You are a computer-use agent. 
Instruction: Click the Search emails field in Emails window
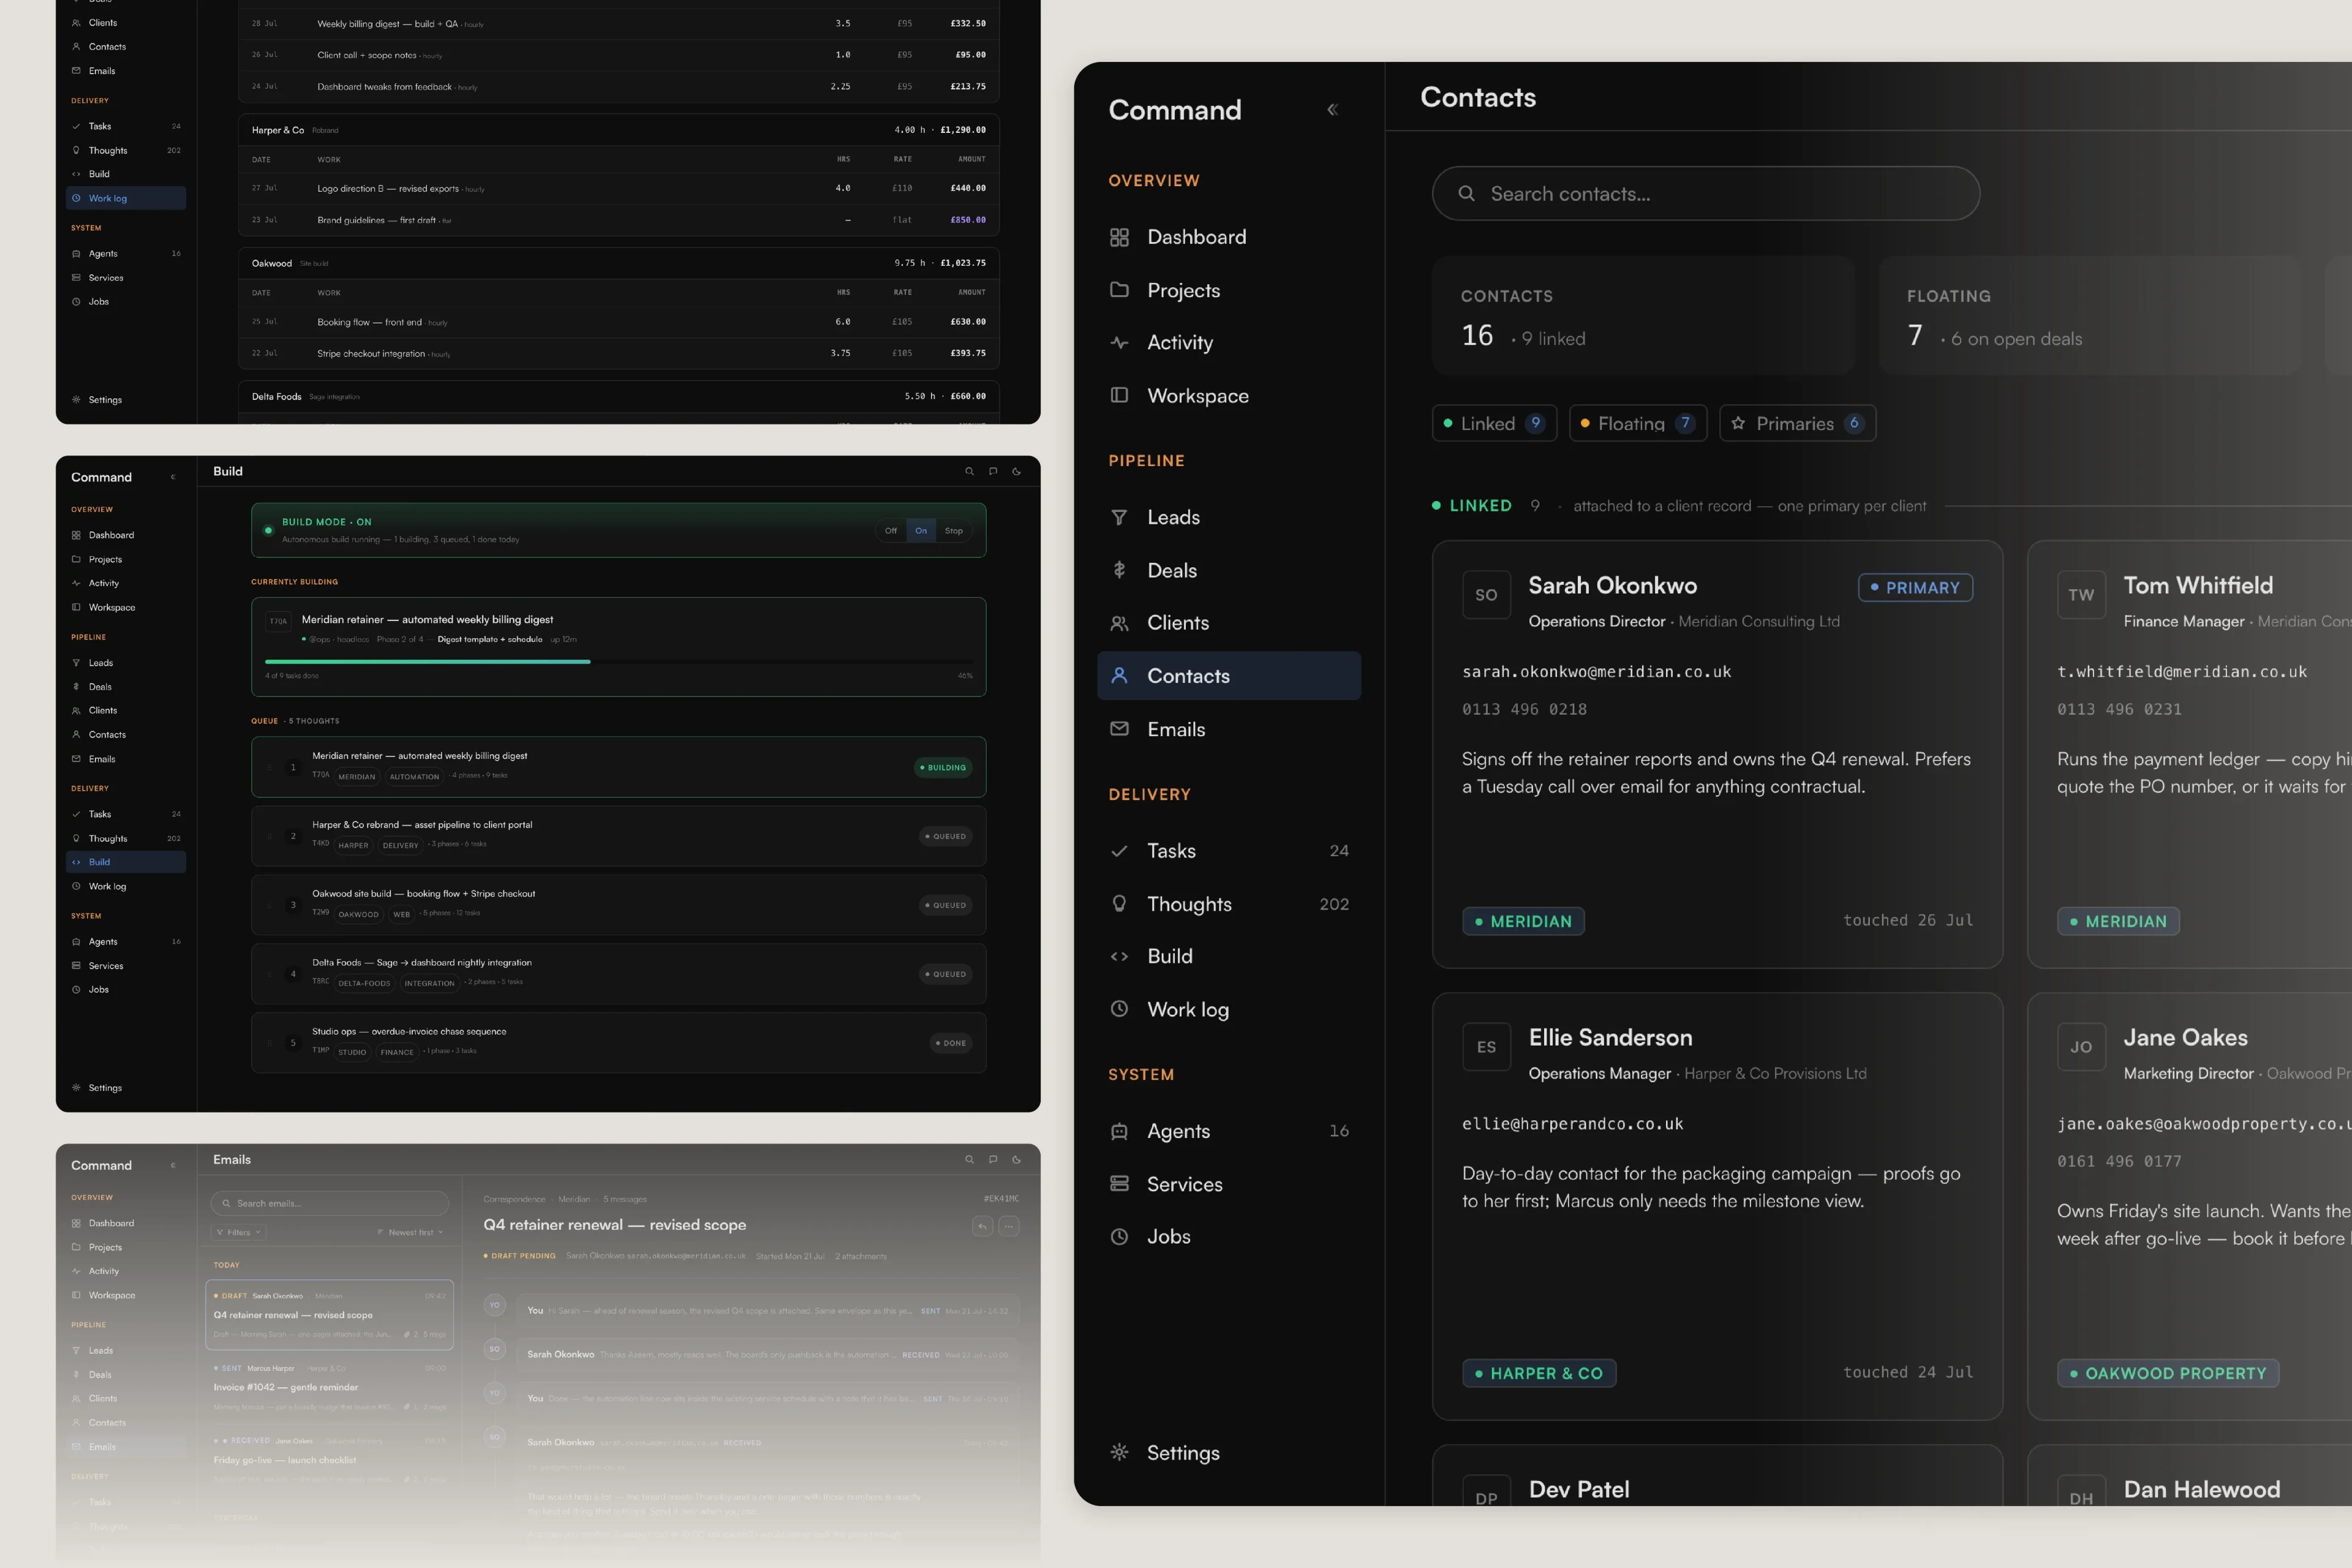coord(330,1203)
